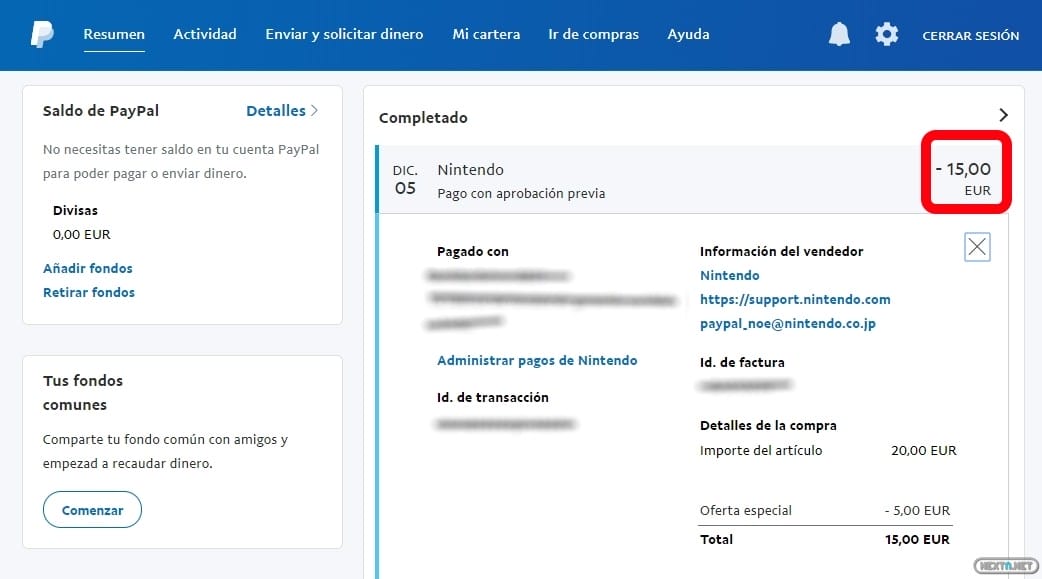Select the 0,00 EUR balance value
Image resolution: width=1042 pixels, height=579 pixels.
(82, 235)
